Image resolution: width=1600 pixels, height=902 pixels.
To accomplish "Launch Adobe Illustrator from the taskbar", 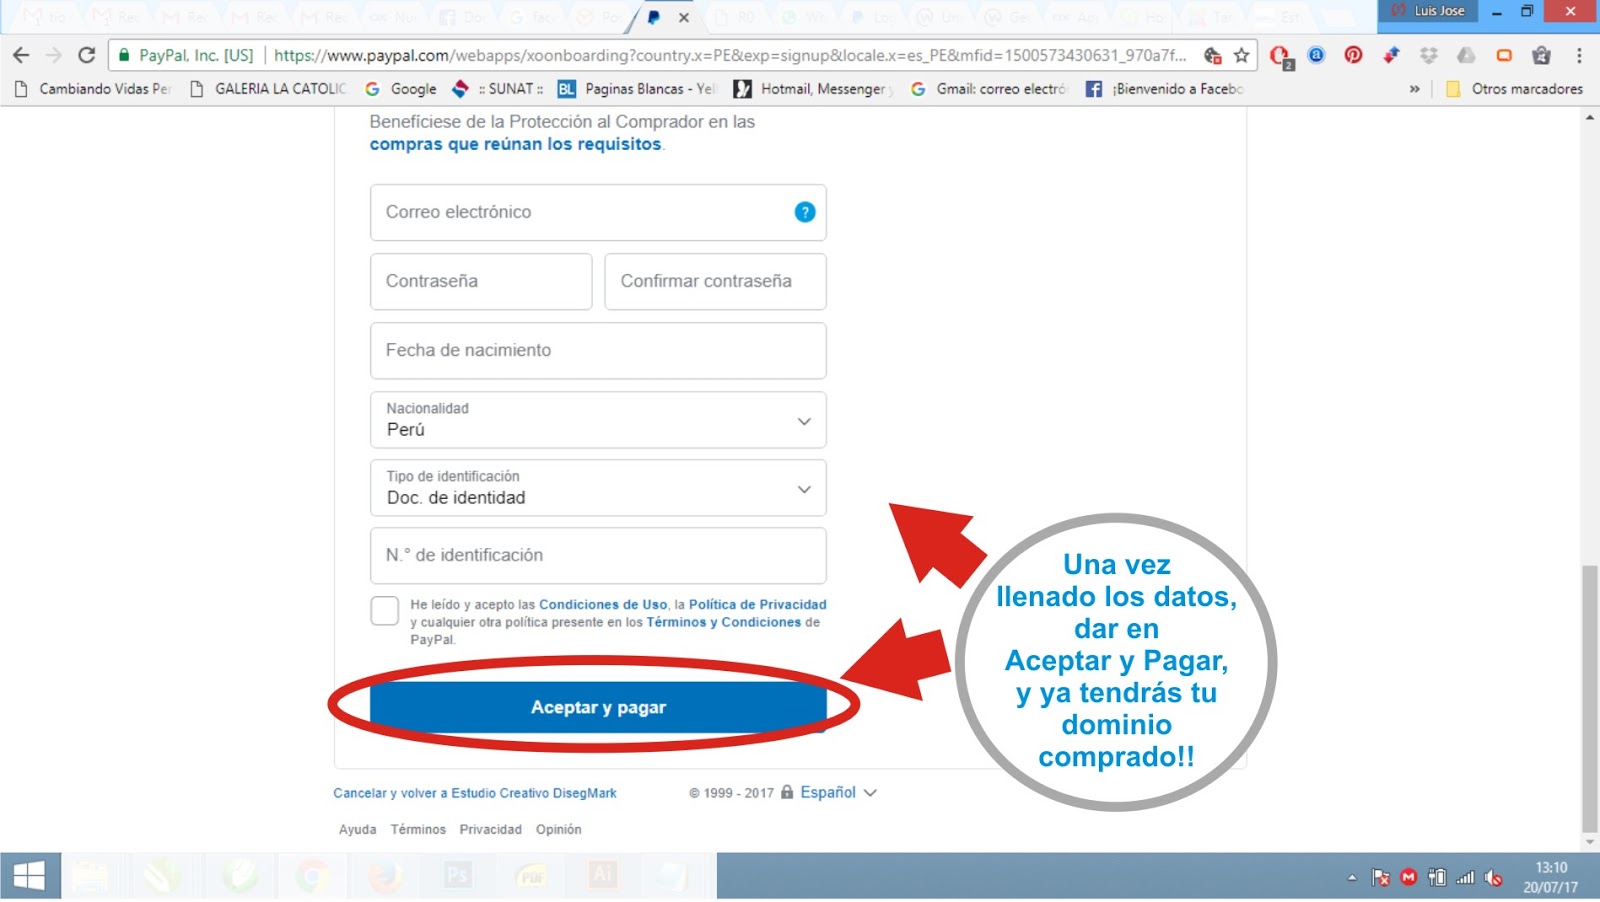I will [602, 874].
